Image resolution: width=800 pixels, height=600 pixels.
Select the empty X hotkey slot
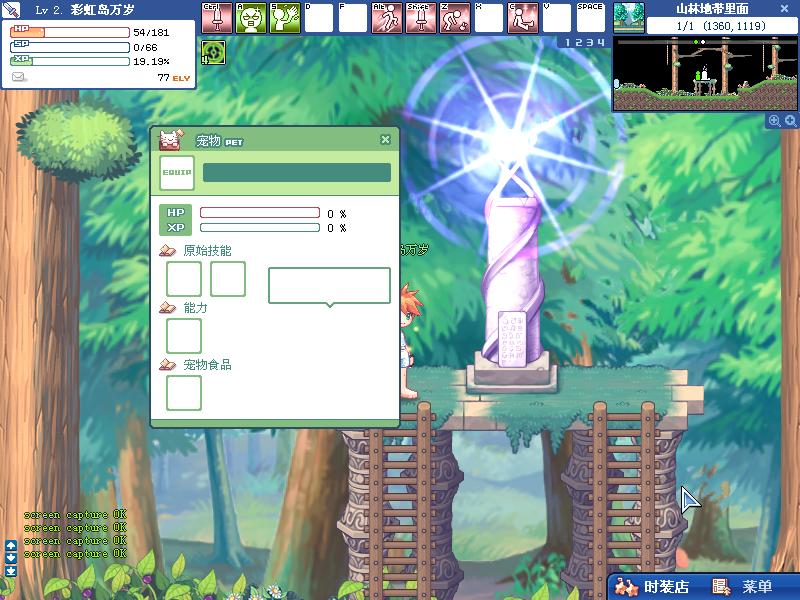pos(489,18)
